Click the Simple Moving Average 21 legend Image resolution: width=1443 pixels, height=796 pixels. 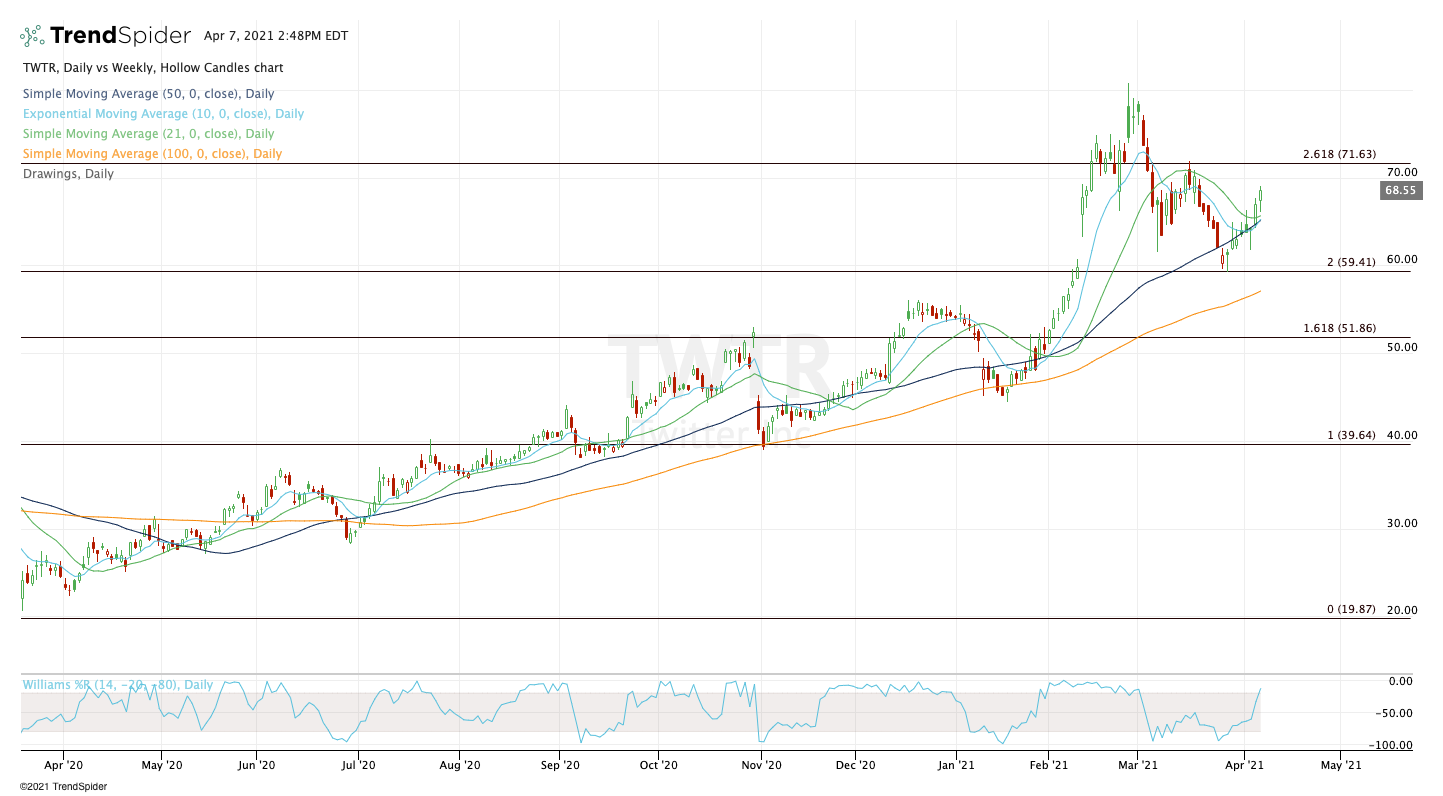coord(148,134)
